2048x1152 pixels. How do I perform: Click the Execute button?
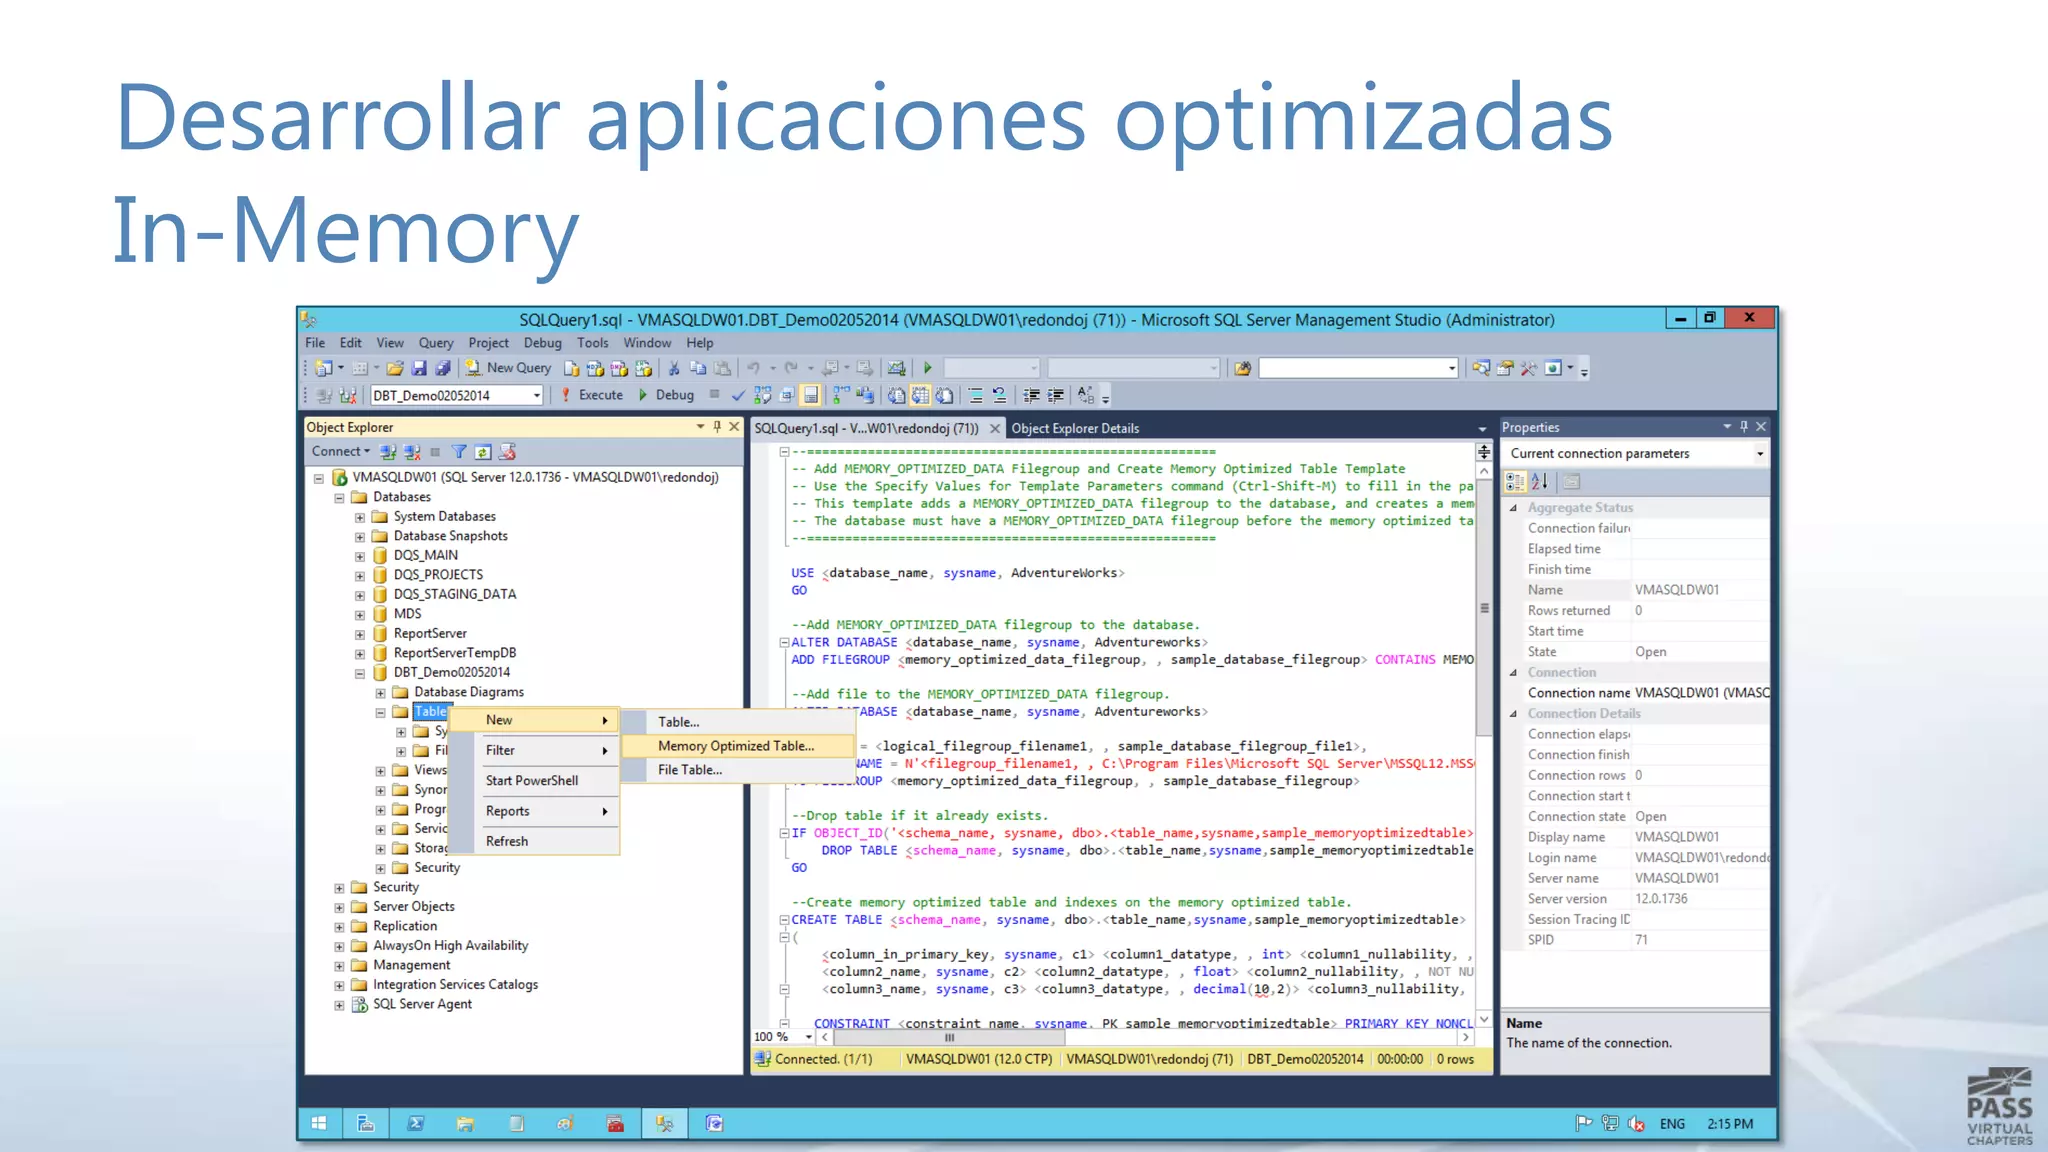click(x=592, y=395)
